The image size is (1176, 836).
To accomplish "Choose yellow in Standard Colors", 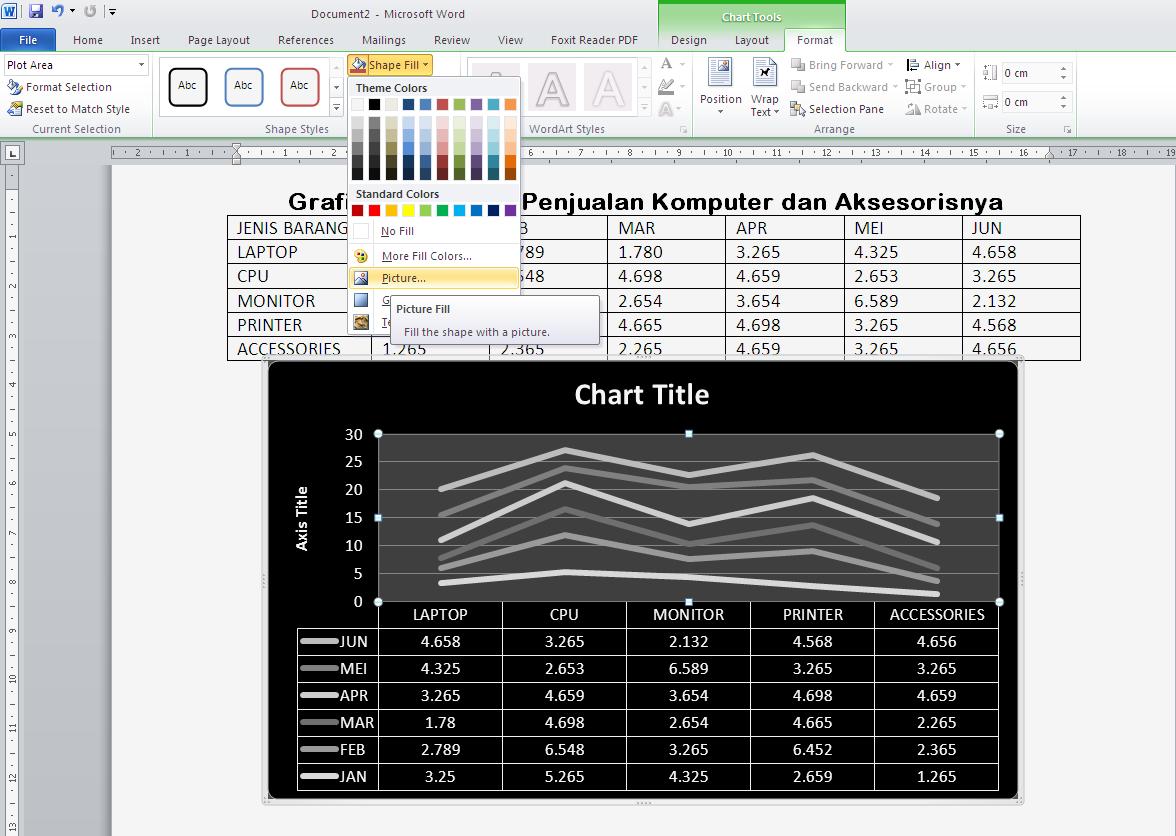I will (x=408, y=211).
